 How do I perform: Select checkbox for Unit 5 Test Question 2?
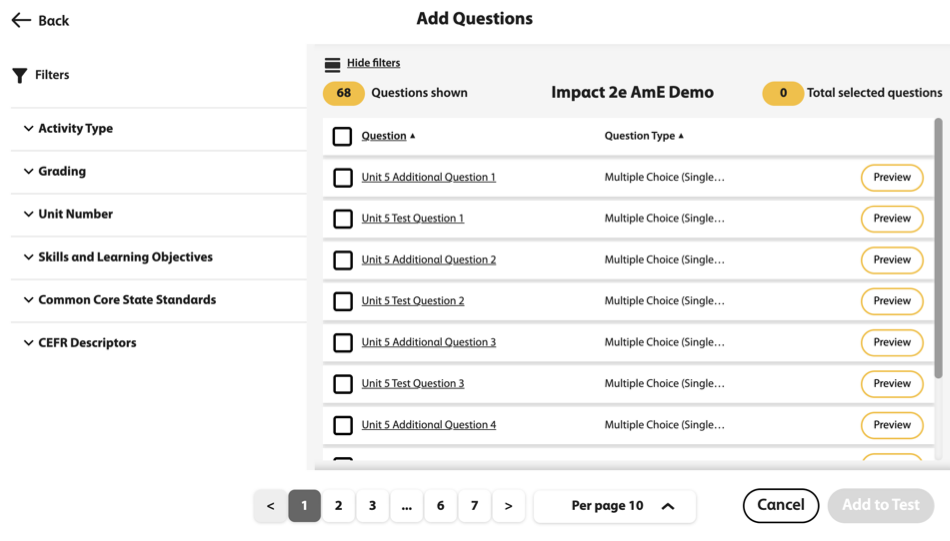coord(342,301)
